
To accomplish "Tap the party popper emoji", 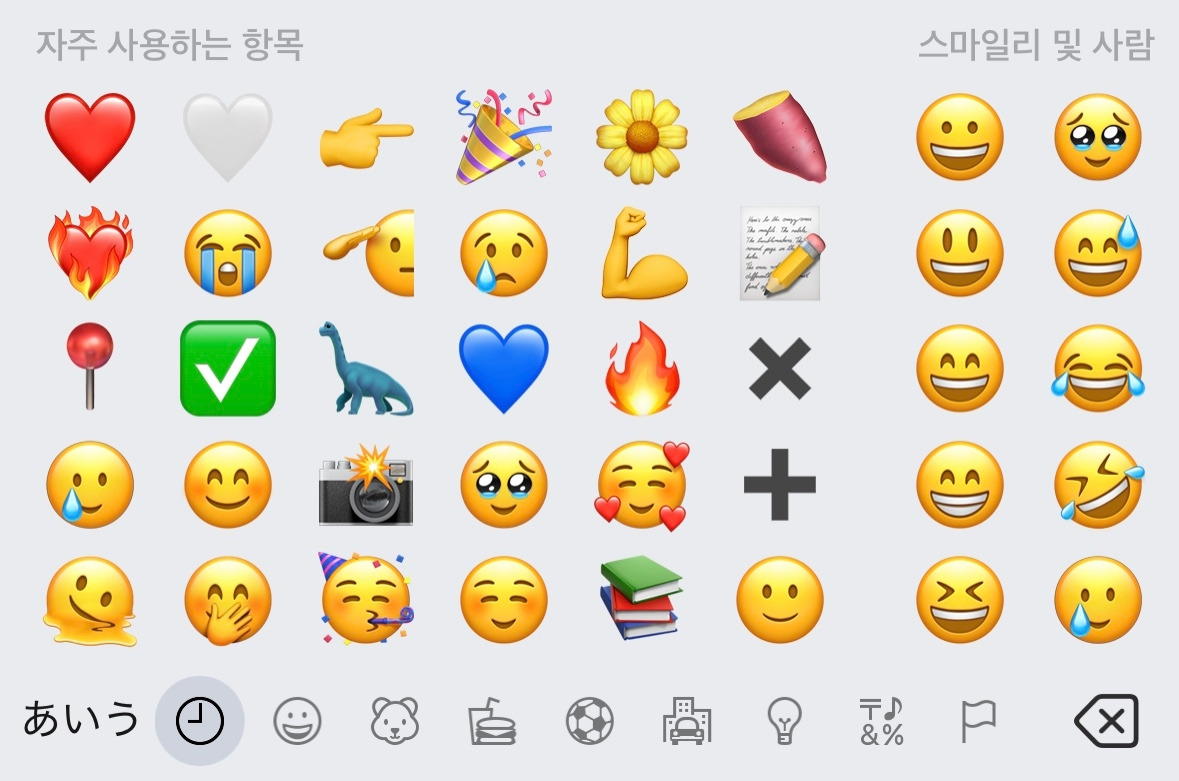I will 504,137.
